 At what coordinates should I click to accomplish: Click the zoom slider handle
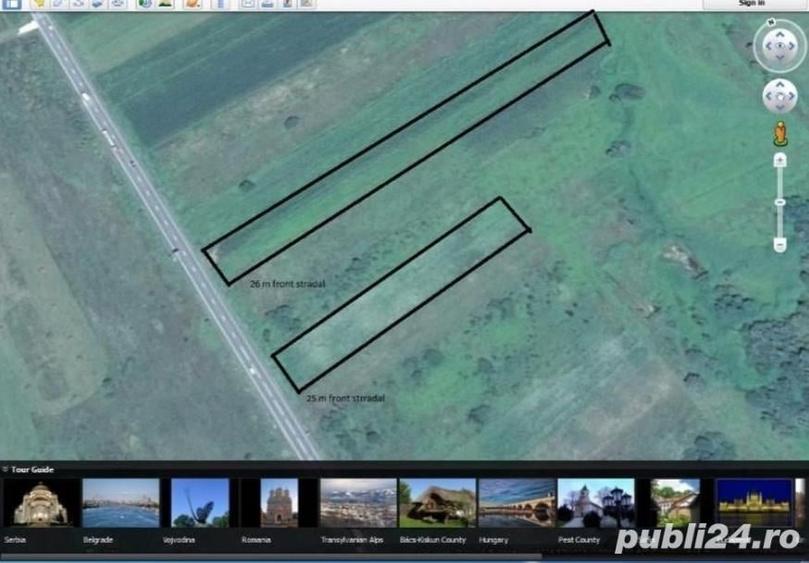coord(780,202)
